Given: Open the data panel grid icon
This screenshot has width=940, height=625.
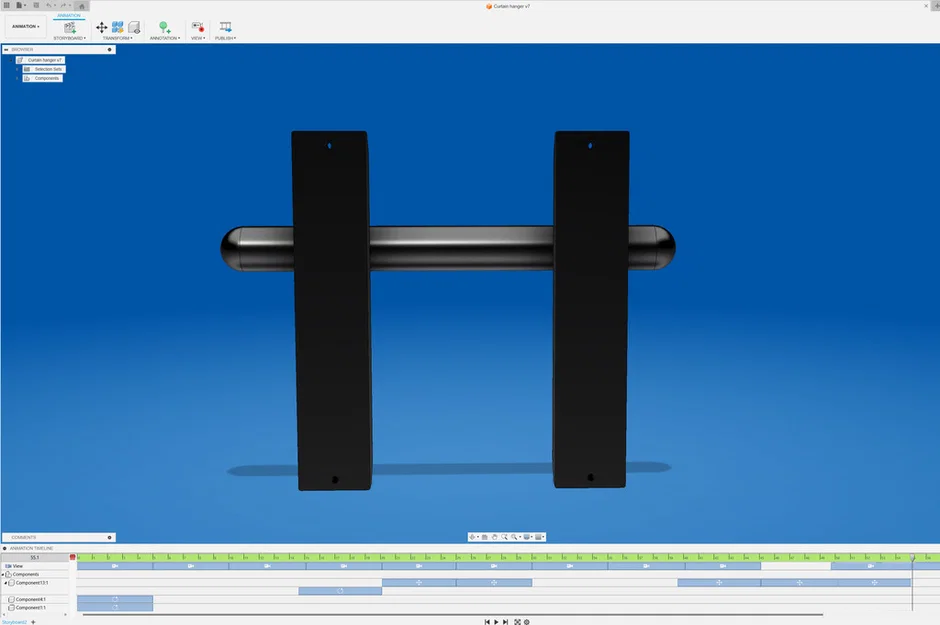Looking at the screenshot, I should point(7,5).
